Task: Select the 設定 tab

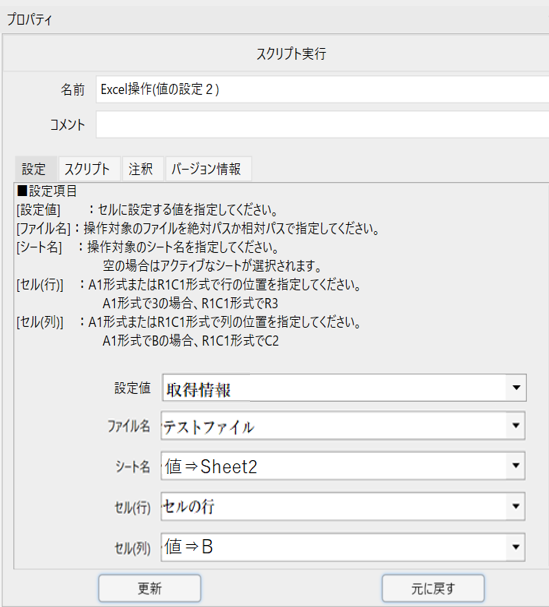Action: coord(34,169)
